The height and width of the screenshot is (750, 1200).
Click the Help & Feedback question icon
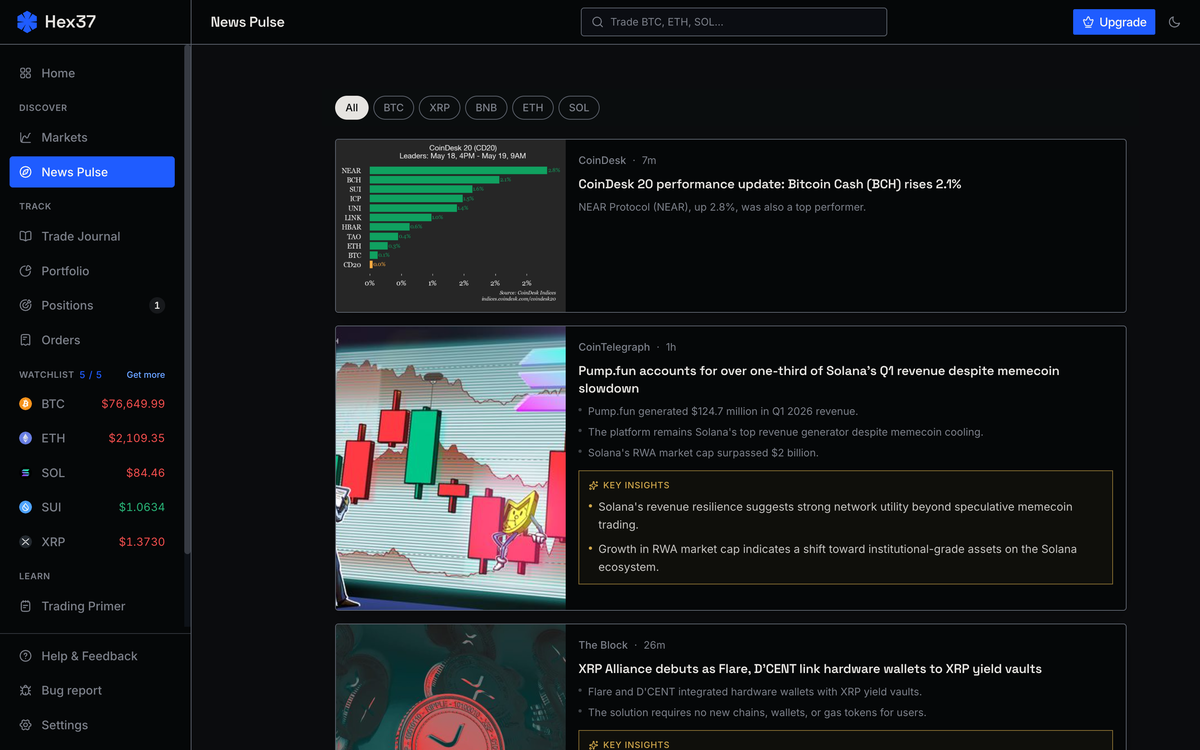click(26, 656)
